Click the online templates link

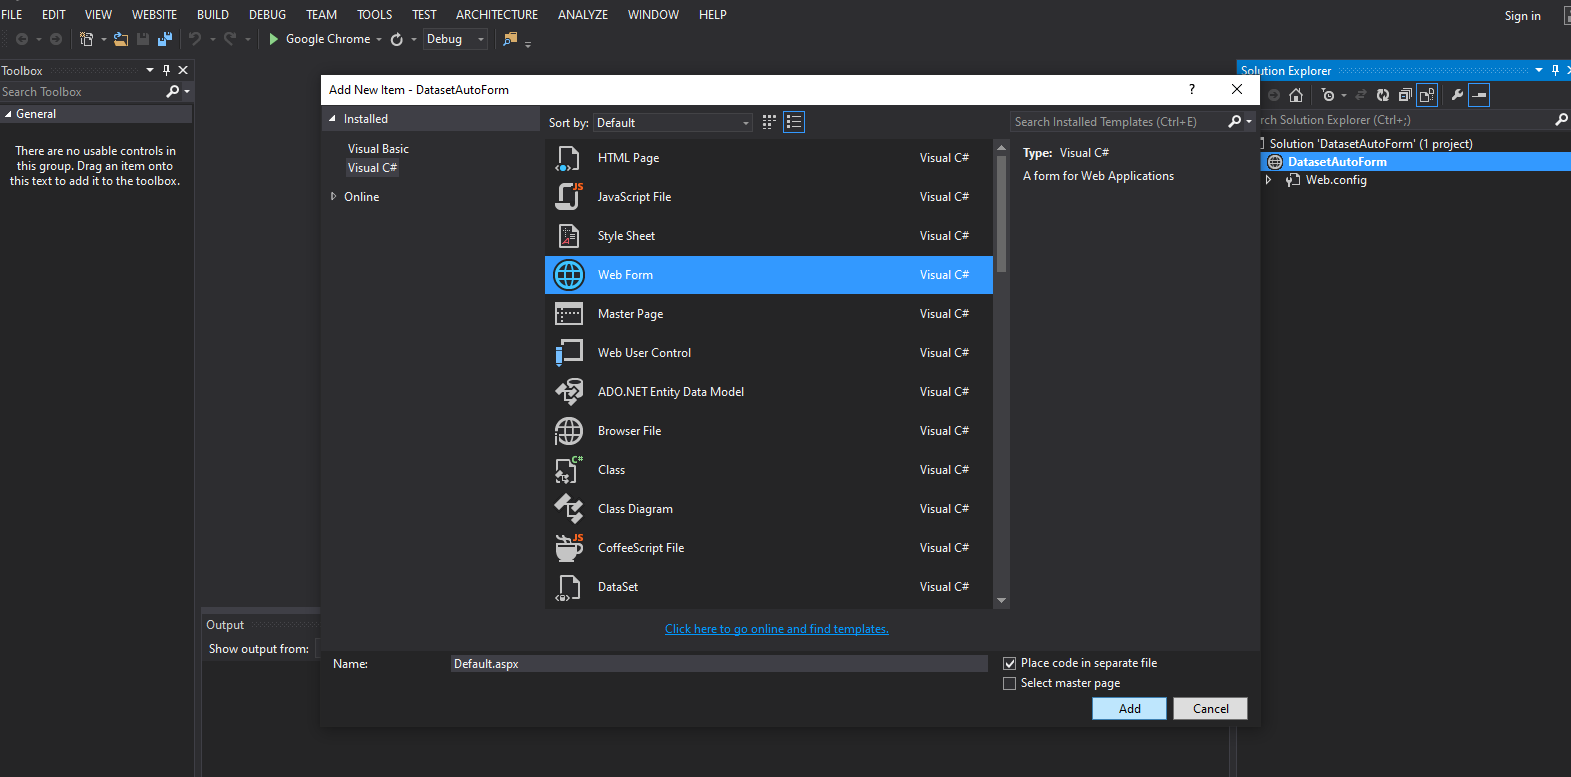pyautogui.click(x=777, y=629)
